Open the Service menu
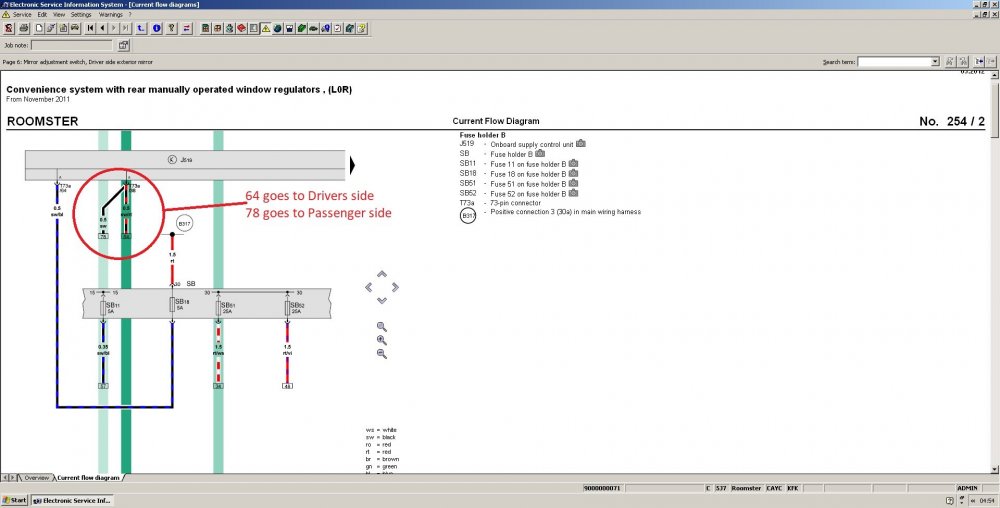Screen dimensions: 1000x508 pos(22,15)
